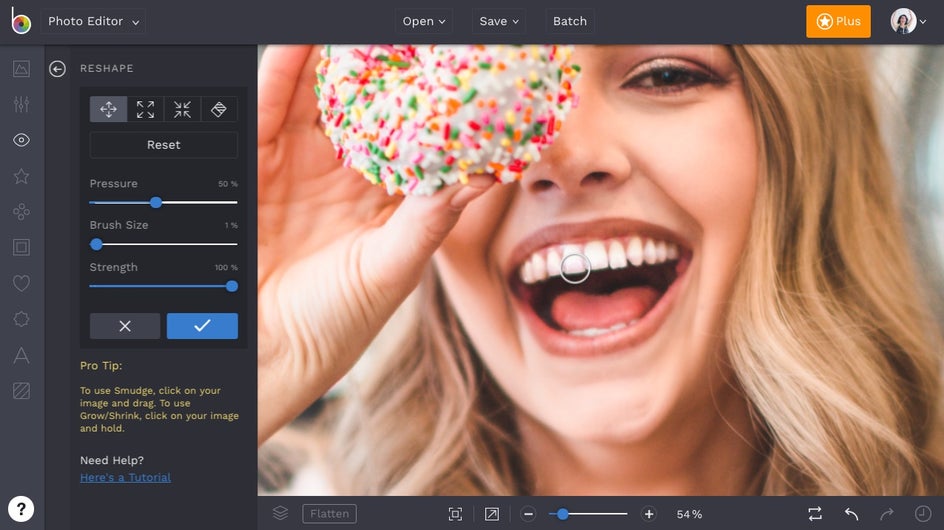Select the Touch Up eye icon
944x530 pixels.
click(21, 140)
